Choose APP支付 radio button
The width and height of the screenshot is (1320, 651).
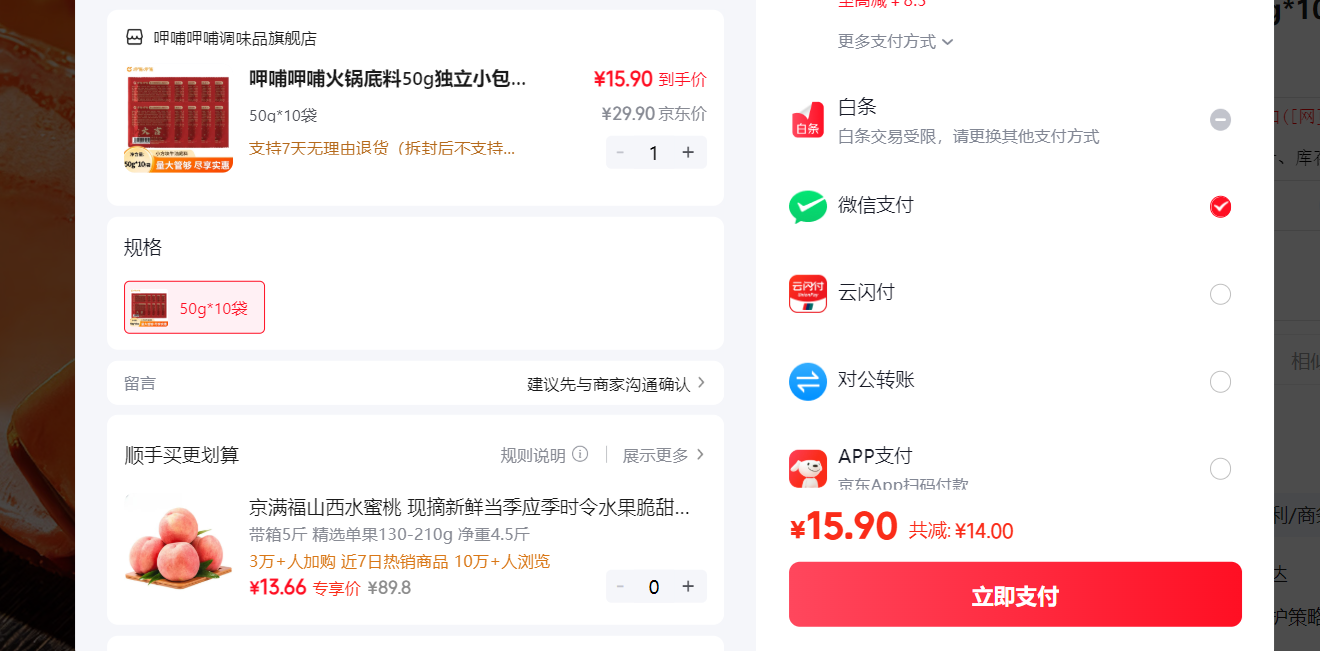(1220, 468)
